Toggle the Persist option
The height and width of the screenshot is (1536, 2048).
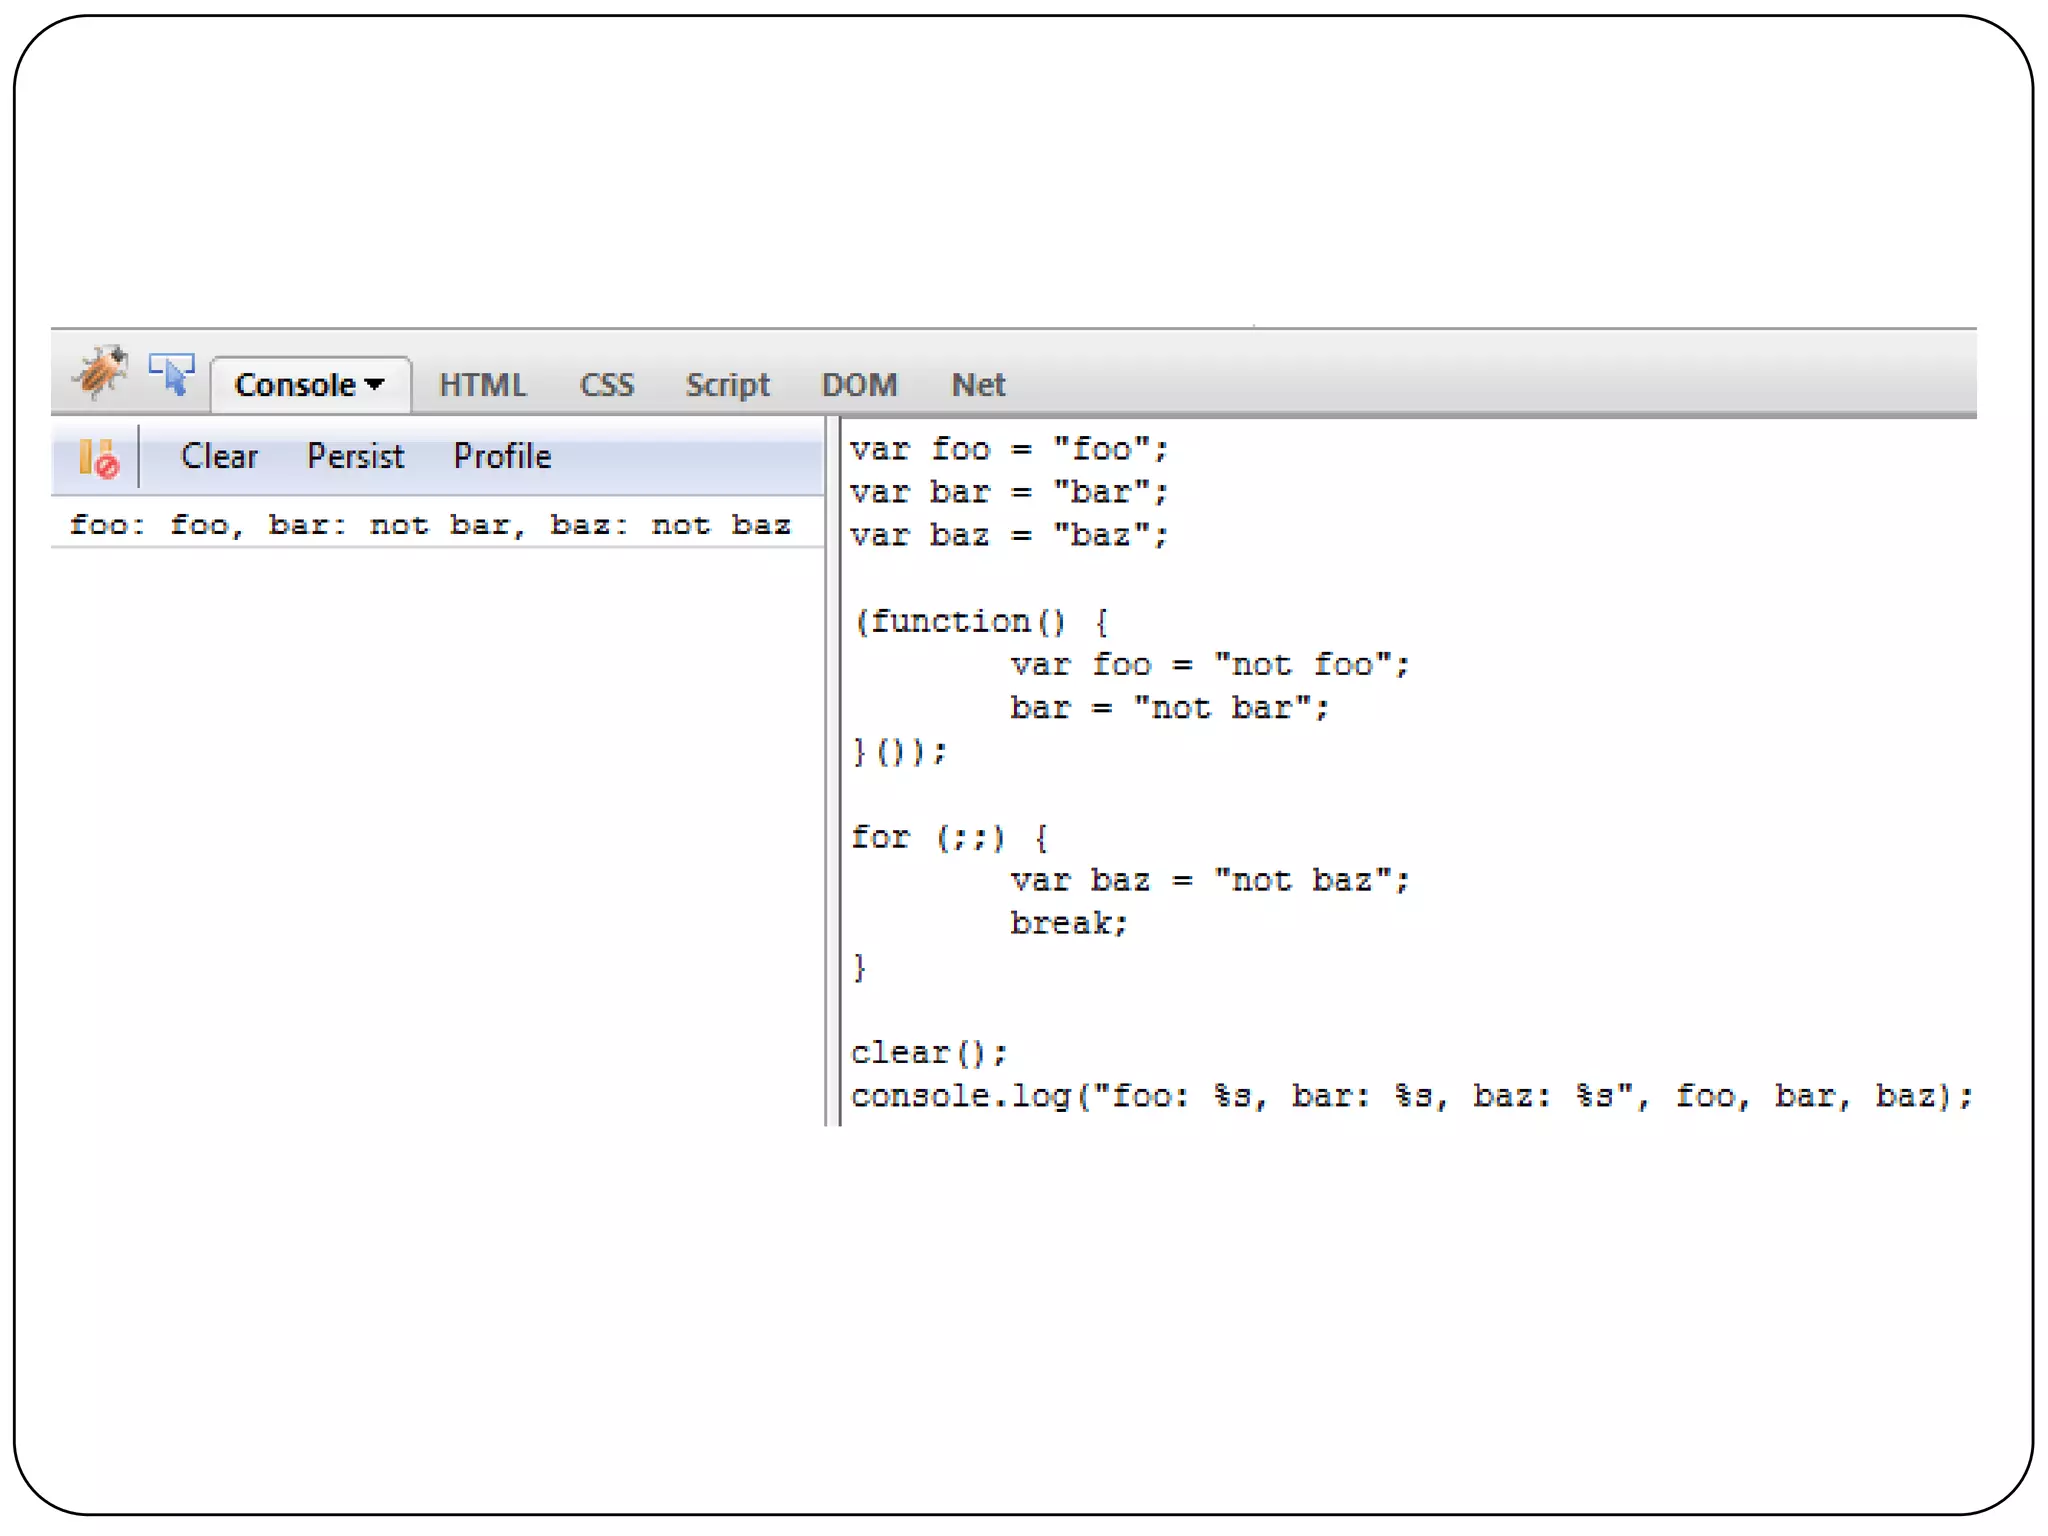355,457
